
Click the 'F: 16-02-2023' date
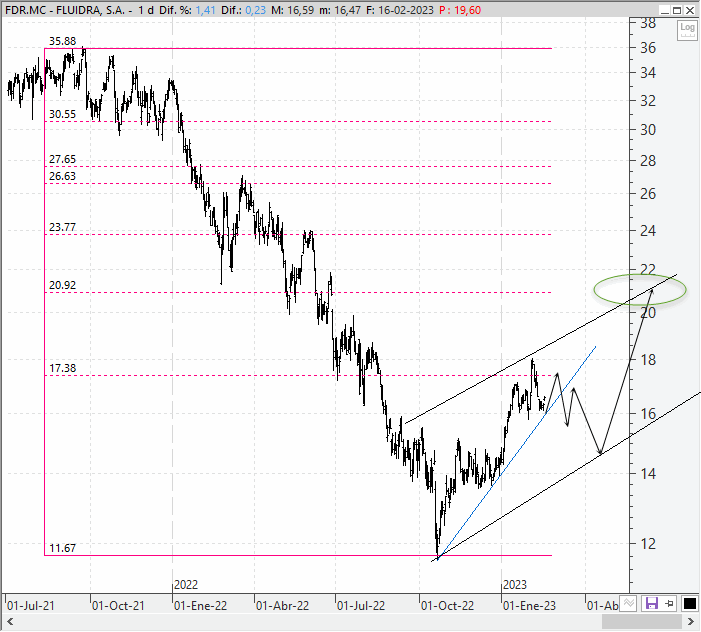tap(400, 10)
